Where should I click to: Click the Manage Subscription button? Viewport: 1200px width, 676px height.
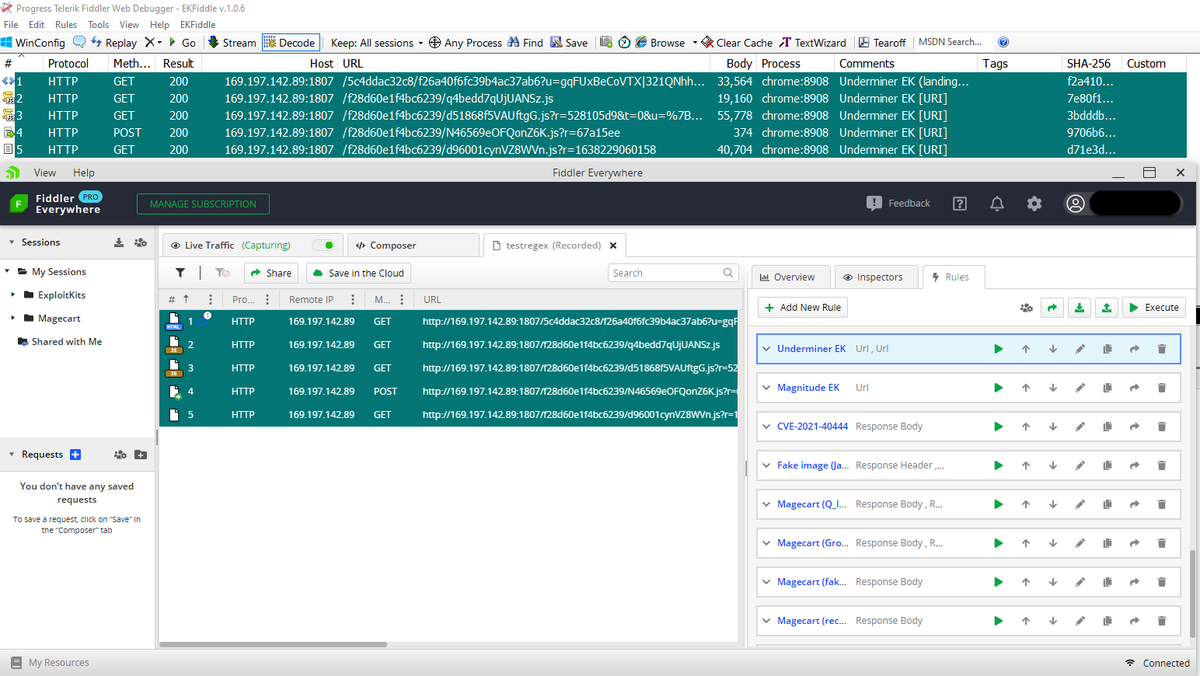[203, 204]
